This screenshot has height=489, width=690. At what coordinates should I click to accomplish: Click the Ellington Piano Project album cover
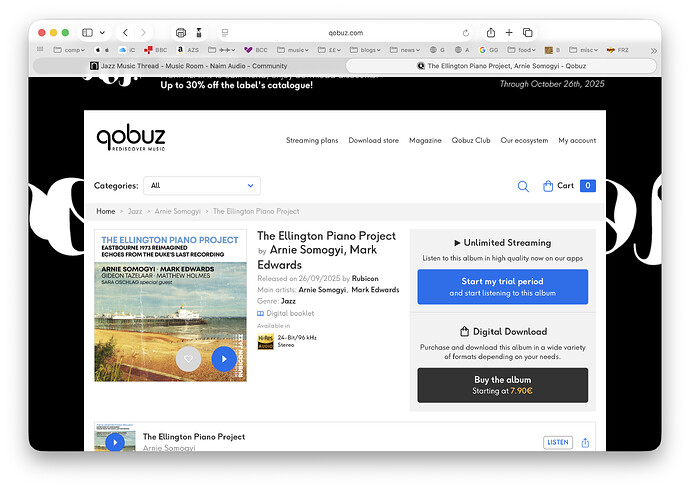point(170,305)
